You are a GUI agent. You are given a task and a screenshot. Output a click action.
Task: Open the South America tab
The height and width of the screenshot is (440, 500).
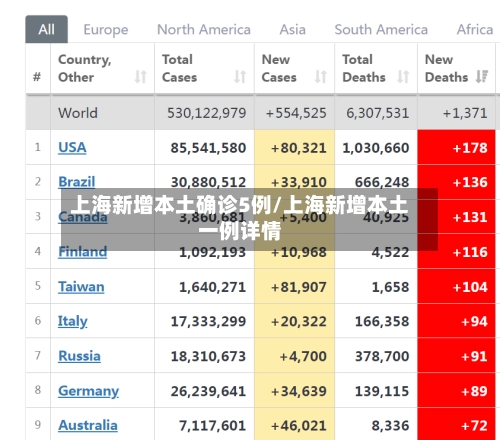[381, 30]
